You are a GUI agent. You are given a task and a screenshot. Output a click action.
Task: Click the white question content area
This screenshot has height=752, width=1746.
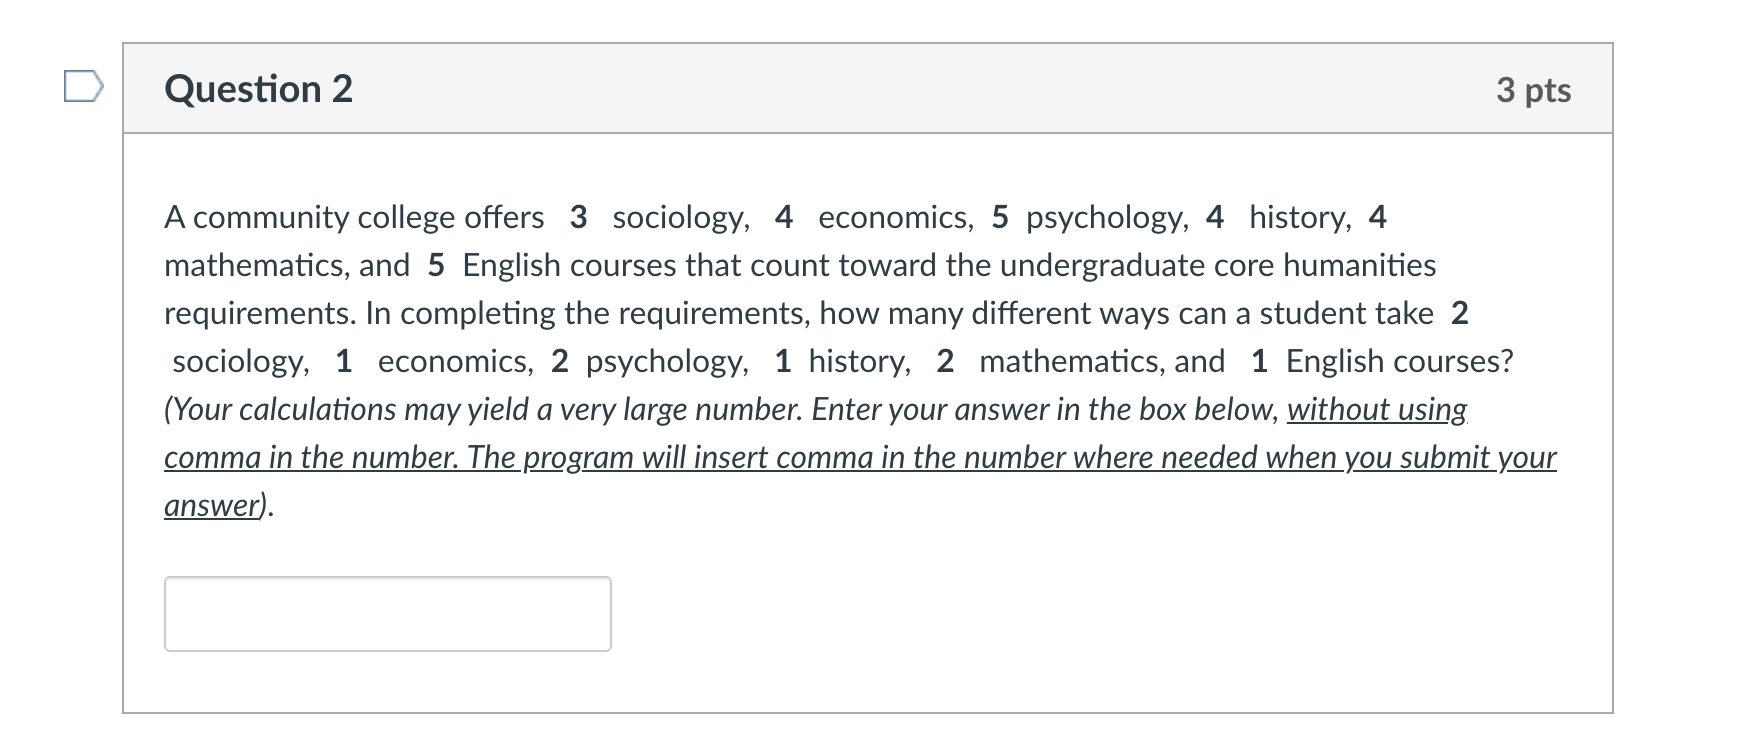(868, 420)
